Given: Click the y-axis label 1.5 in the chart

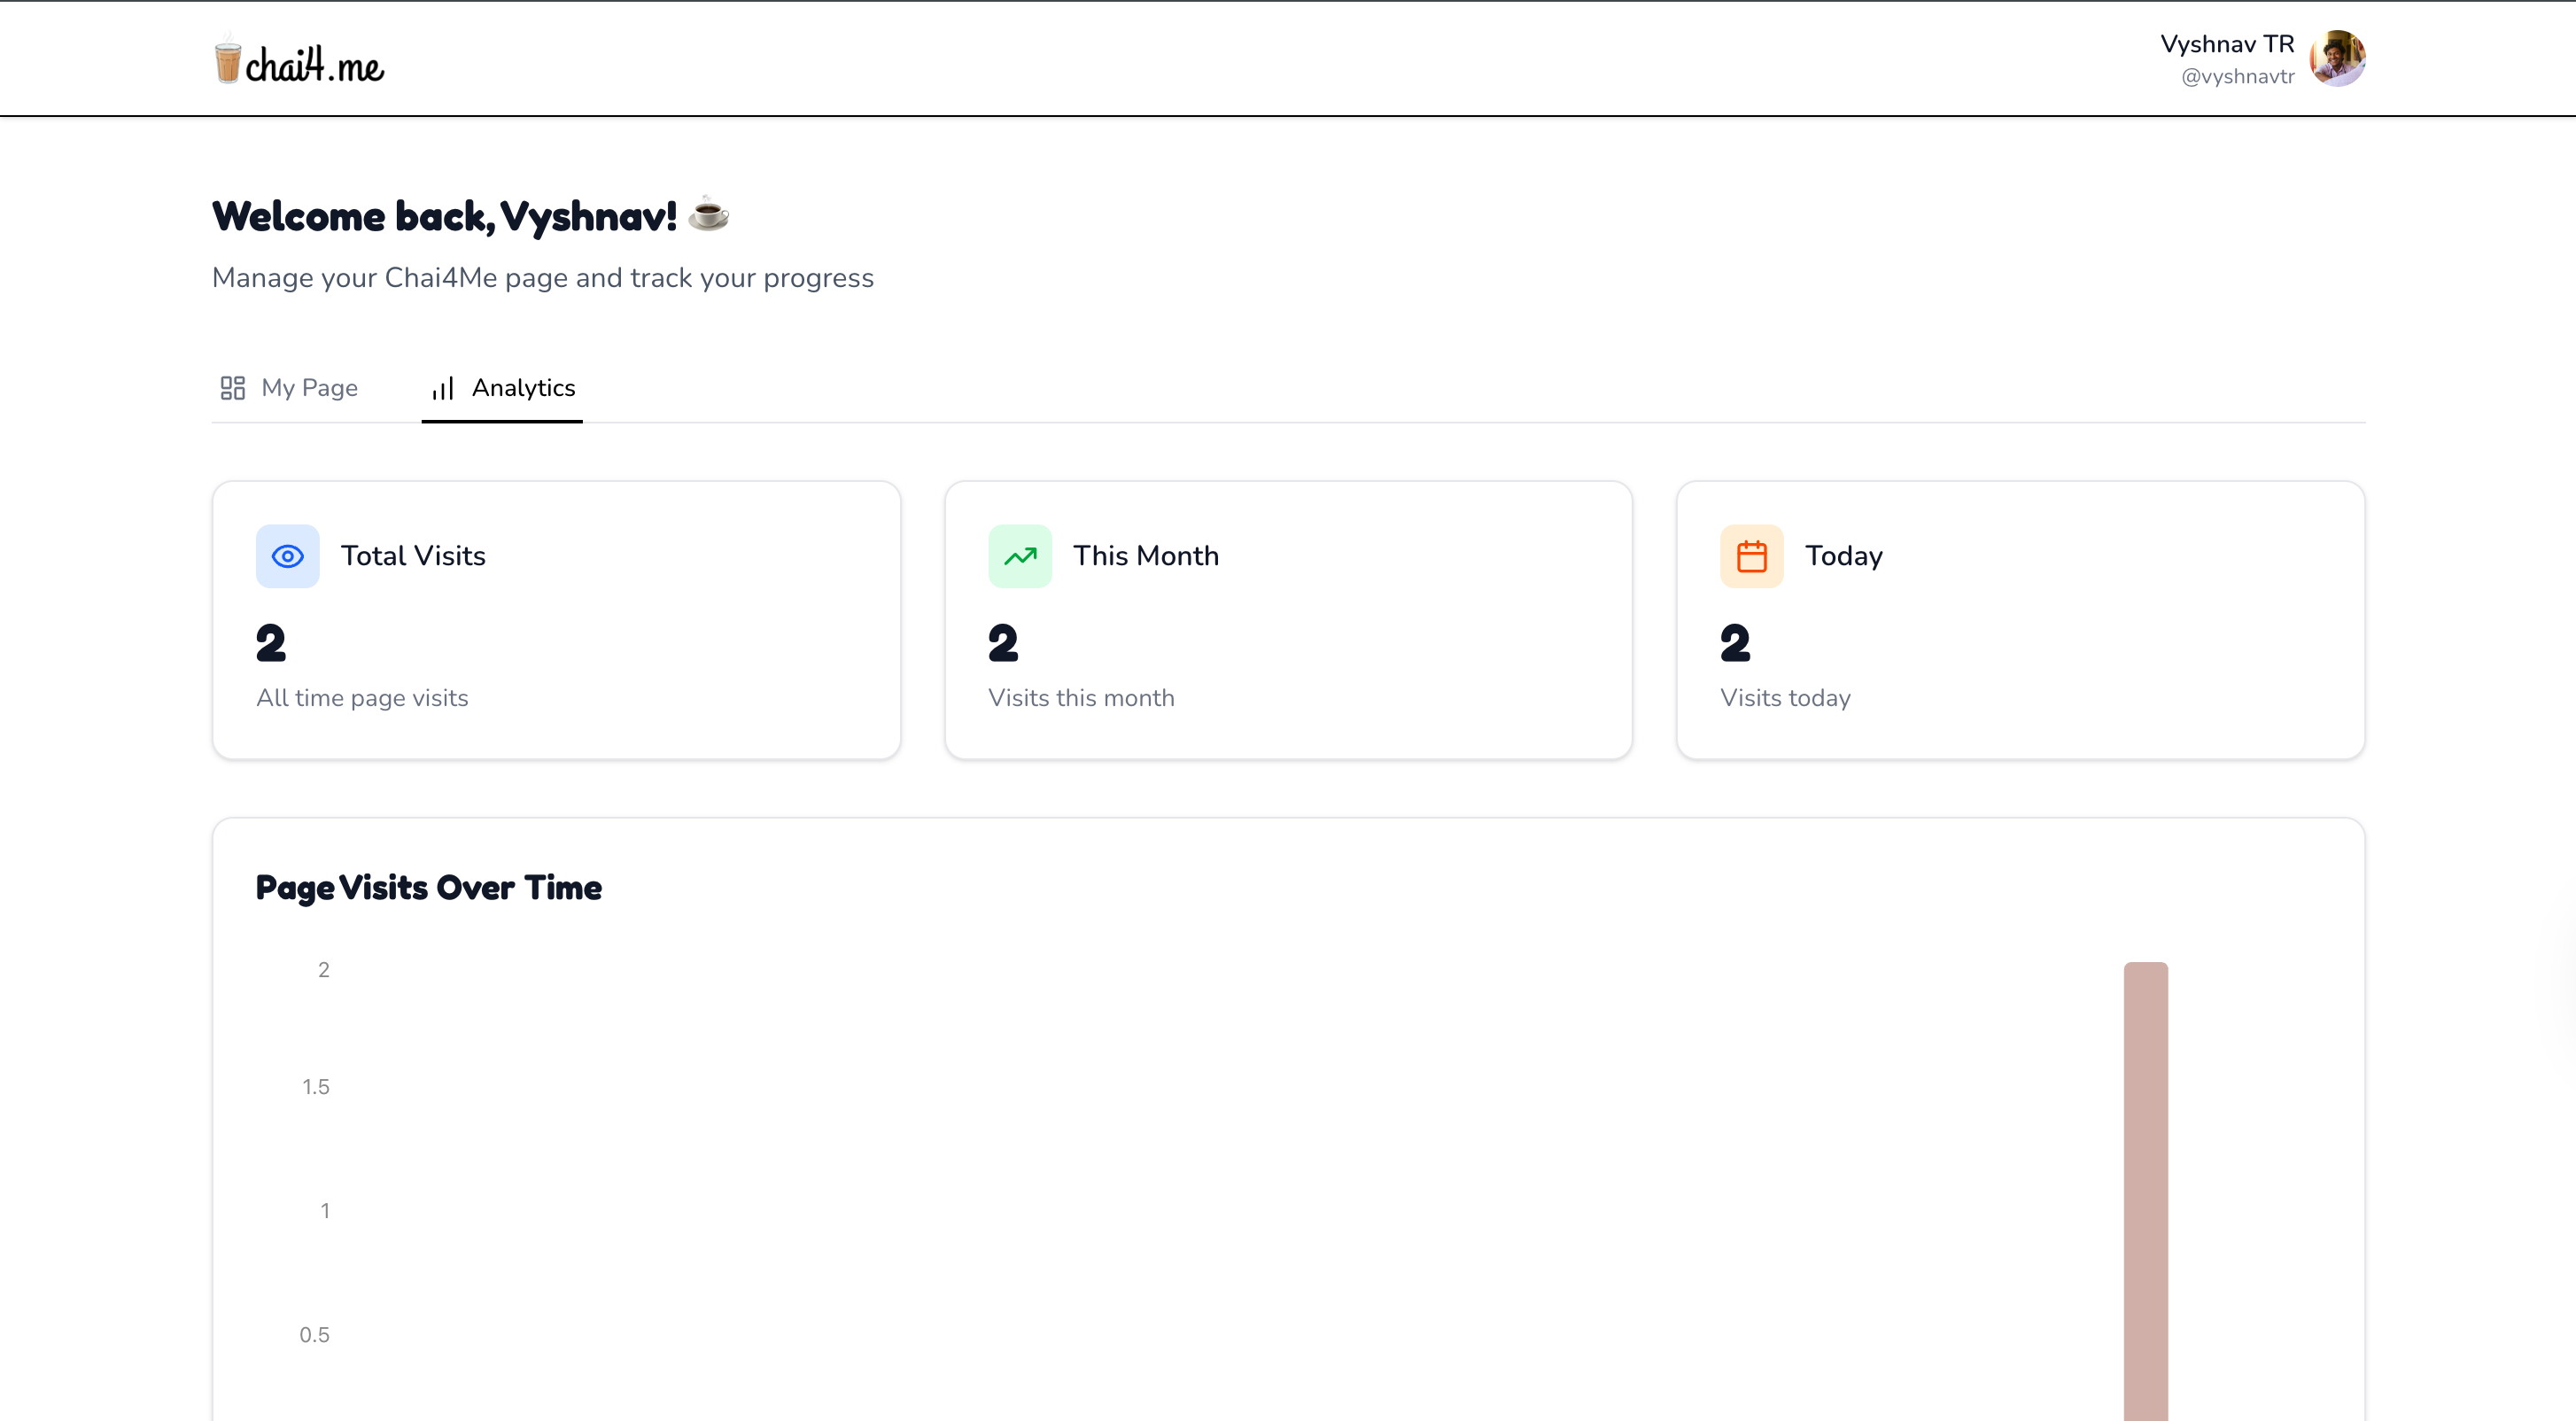Looking at the screenshot, I should point(315,1087).
